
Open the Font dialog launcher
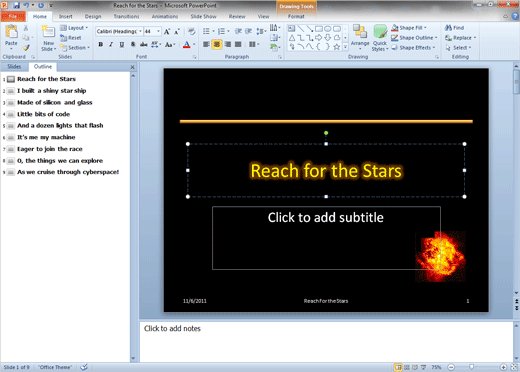click(x=194, y=57)
